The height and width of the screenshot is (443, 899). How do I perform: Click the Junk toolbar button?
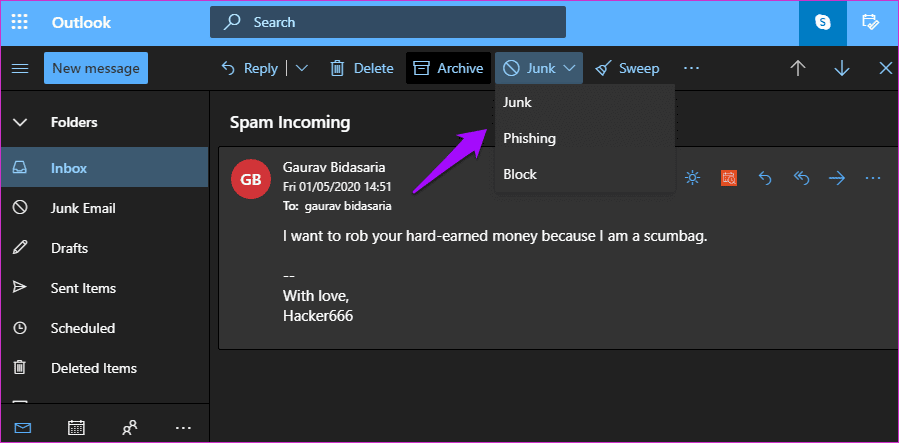529,68
